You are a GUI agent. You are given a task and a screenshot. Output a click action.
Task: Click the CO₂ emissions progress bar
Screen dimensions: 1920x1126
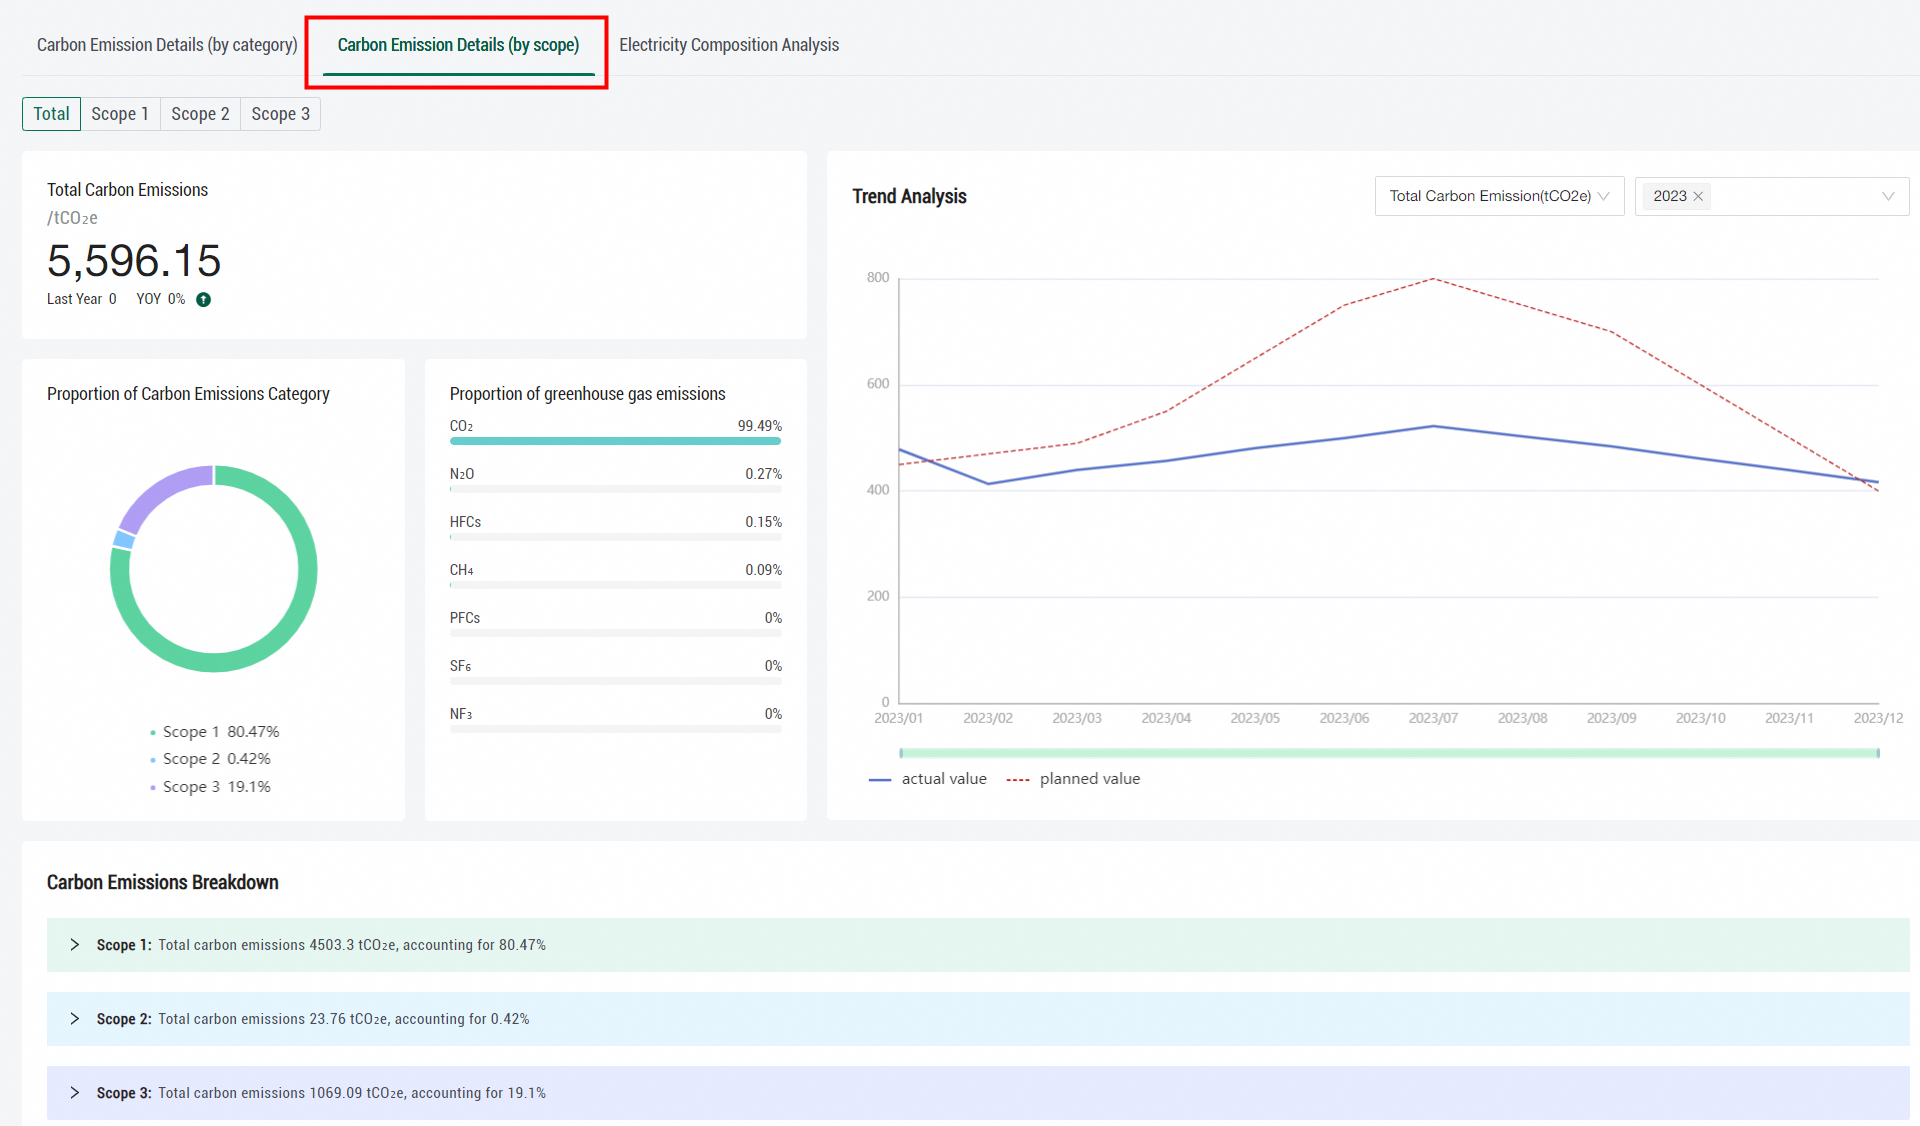click(x=614, y=441)
